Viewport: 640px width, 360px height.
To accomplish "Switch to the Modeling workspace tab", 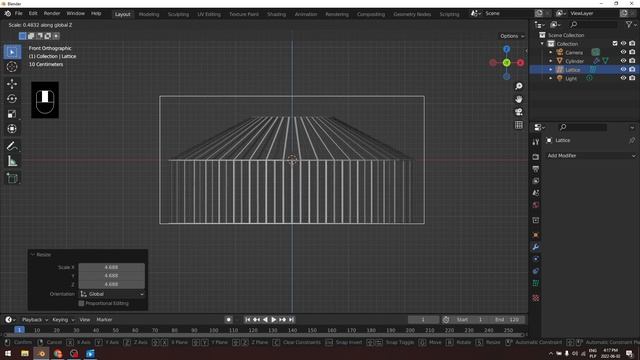I will 149,14.
